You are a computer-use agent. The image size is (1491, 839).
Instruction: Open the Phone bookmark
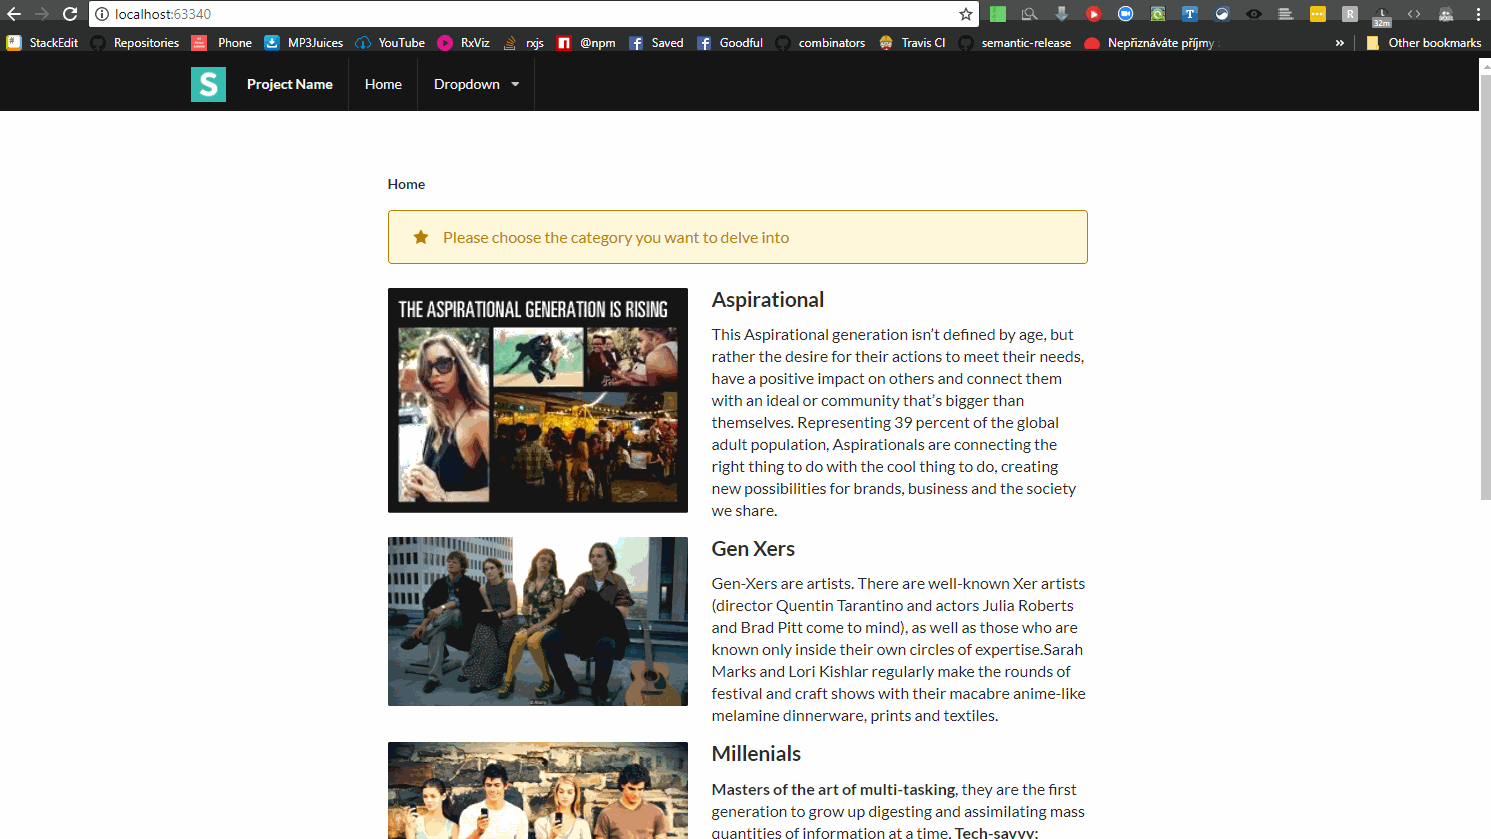click(222, 43)
